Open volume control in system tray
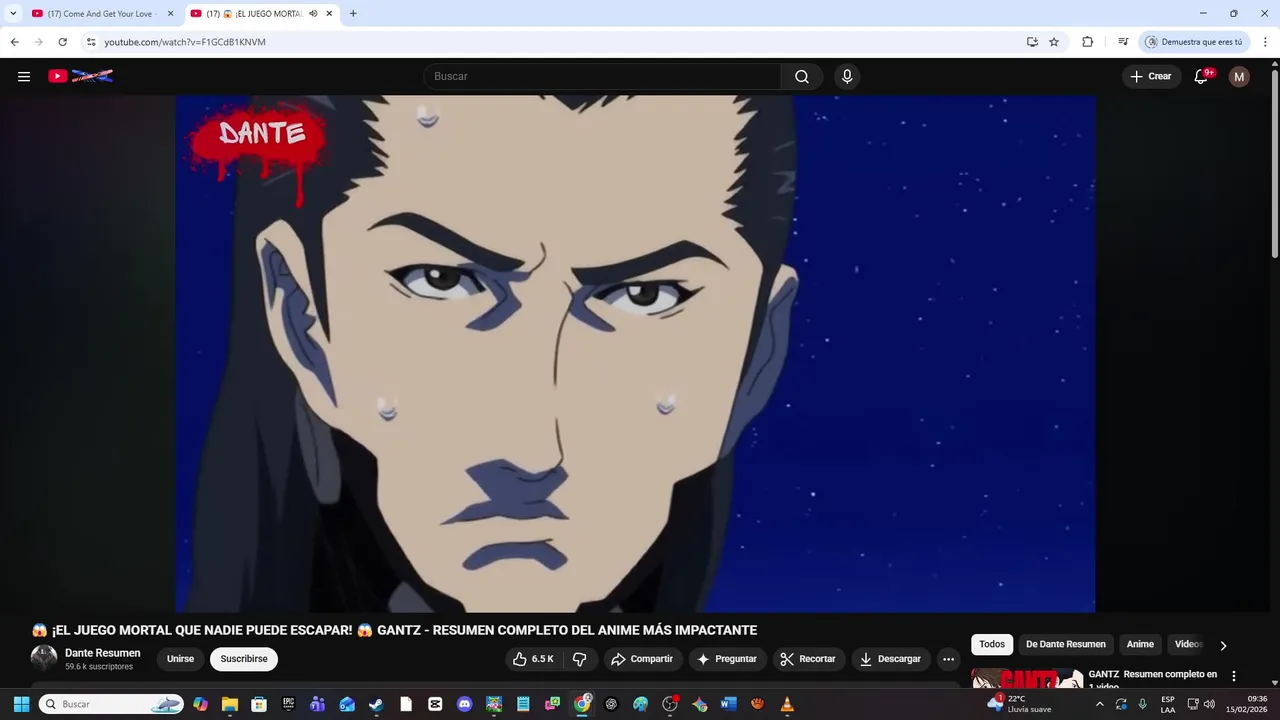Image resolution: width=1280 pixels, height=720 pixels. [x=1209, y=704]
